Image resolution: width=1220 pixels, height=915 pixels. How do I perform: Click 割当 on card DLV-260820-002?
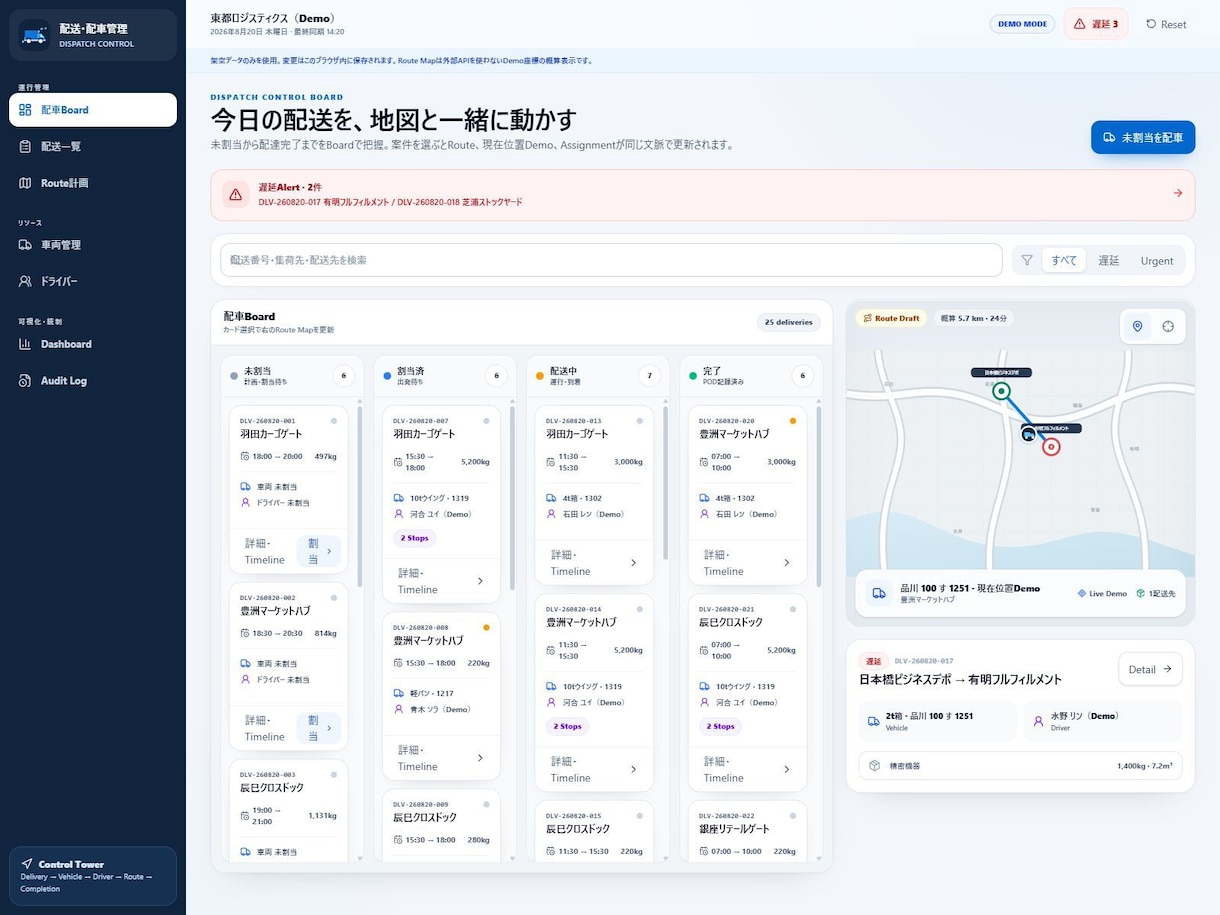click(318, 728)
